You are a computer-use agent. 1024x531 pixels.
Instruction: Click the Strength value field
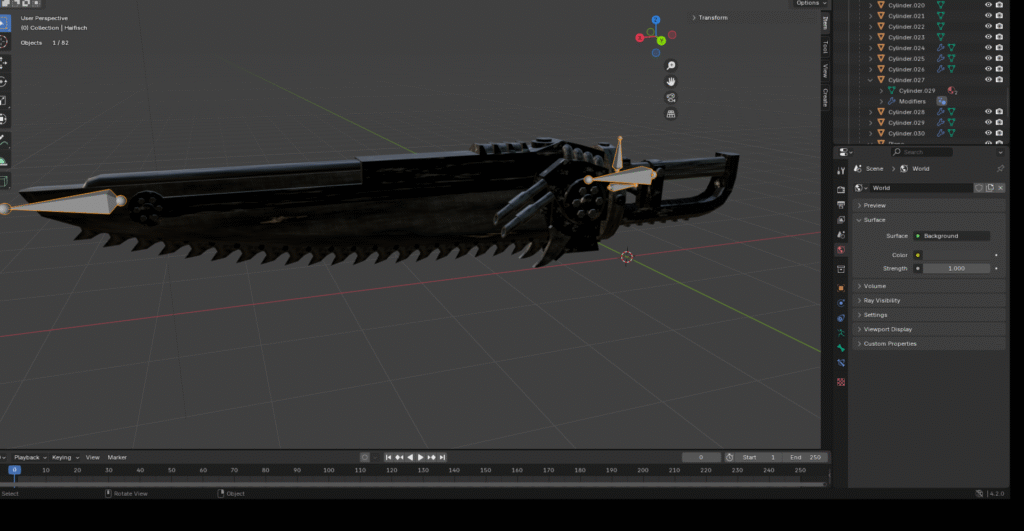[955, 268]
